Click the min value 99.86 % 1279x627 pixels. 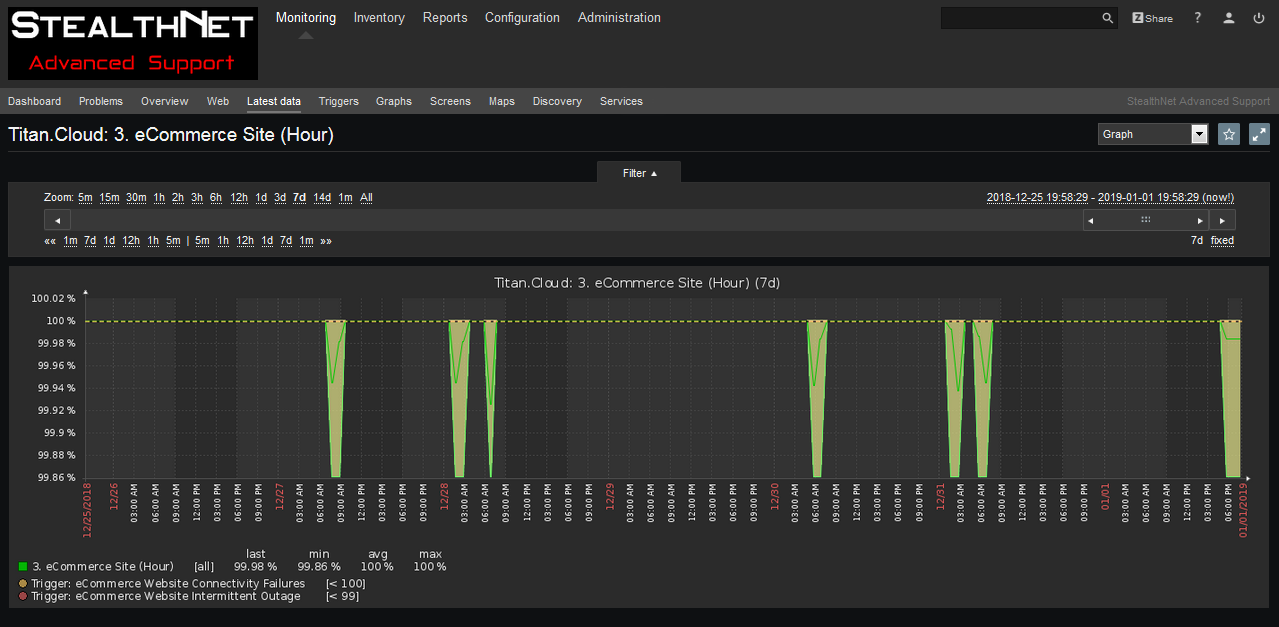coord(319,567)
